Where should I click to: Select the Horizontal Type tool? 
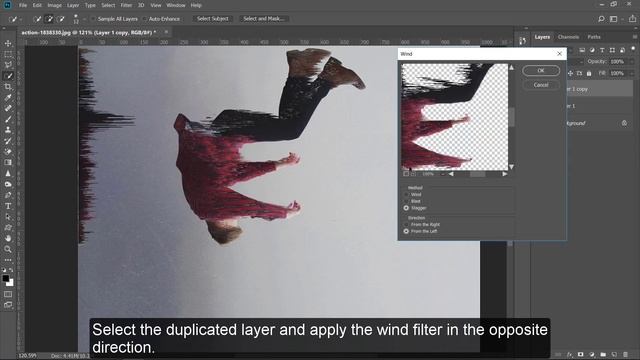point(8,206)
